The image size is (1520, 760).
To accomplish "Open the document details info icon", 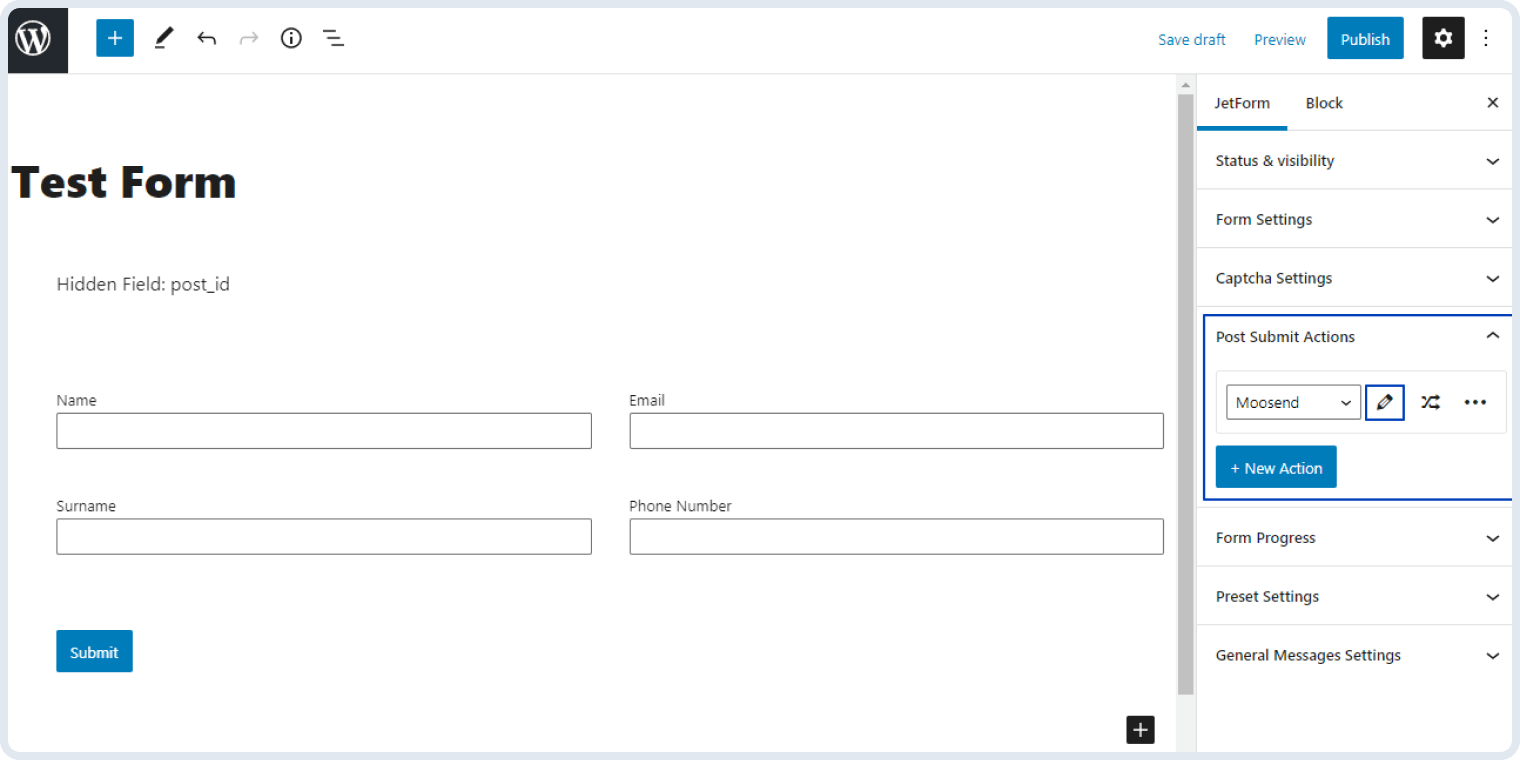I will tap(291, 37).
